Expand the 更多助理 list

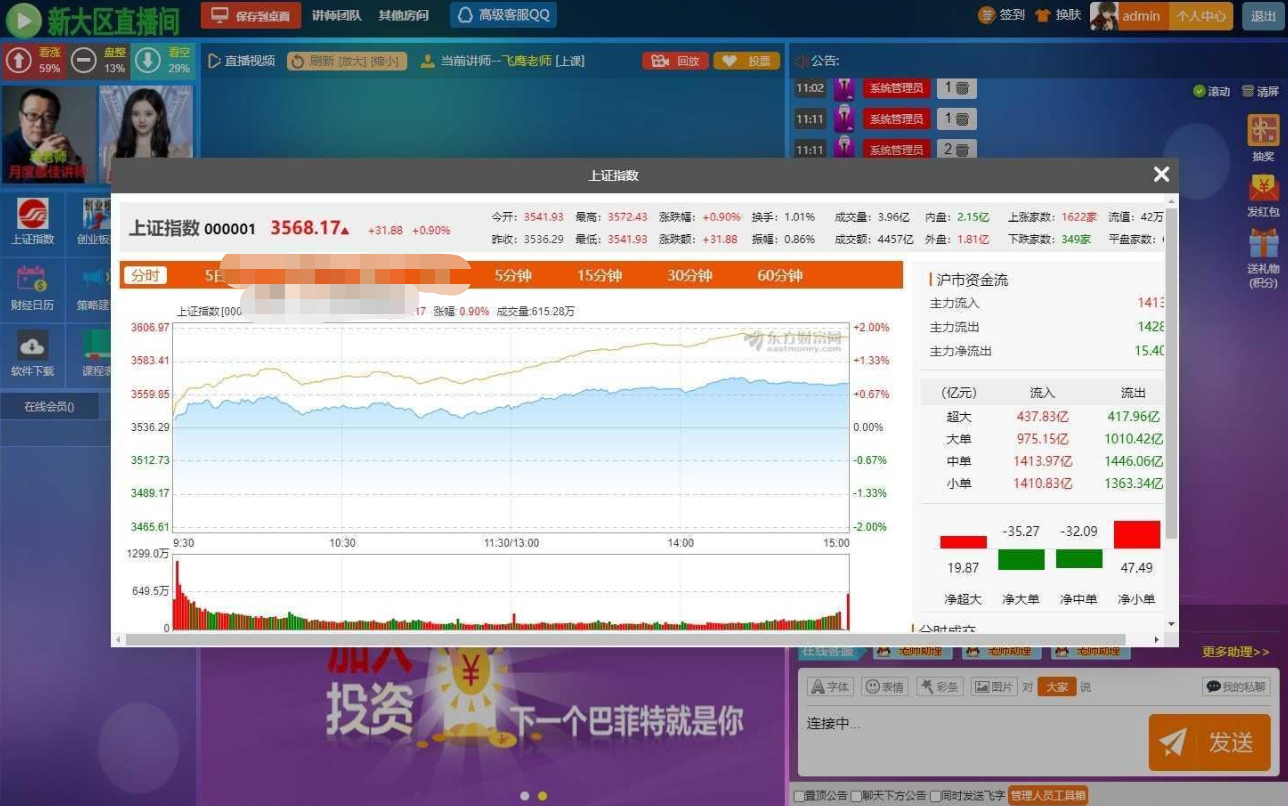(x=1235, y=652)
